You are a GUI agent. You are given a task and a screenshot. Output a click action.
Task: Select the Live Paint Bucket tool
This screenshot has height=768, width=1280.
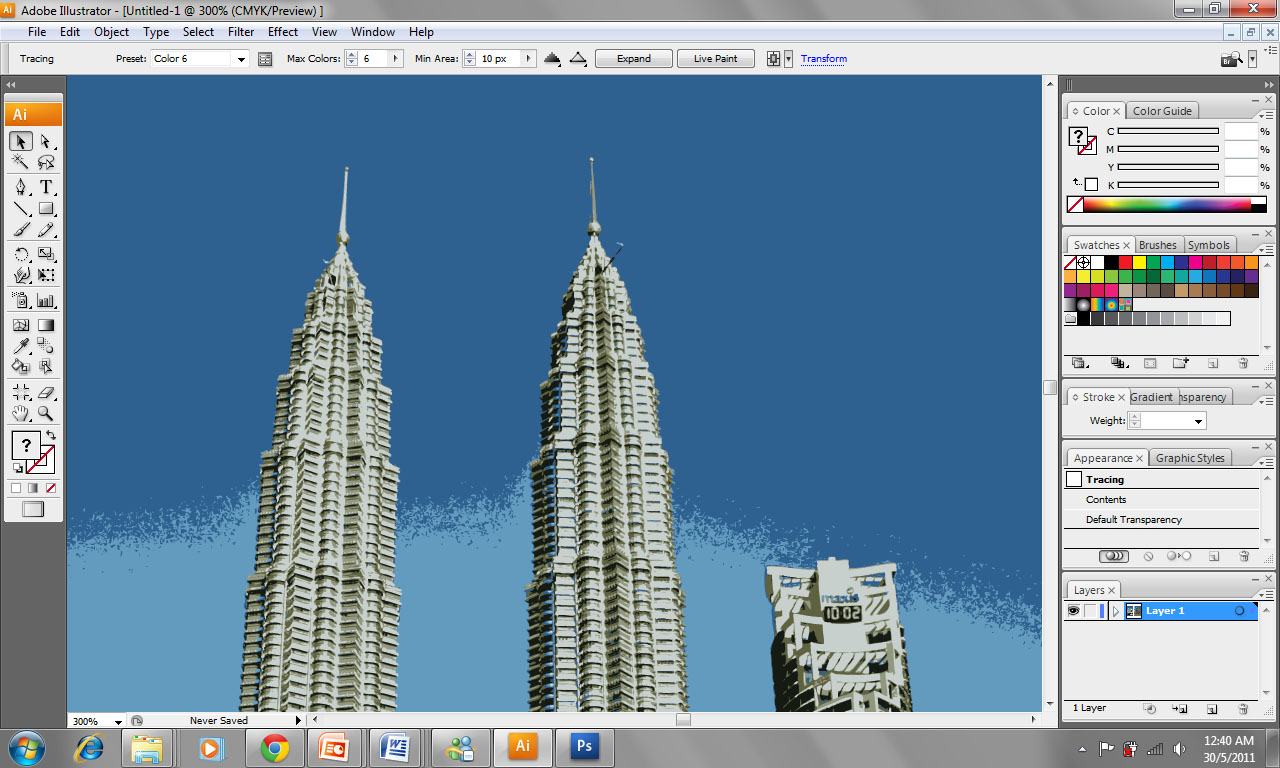pyautogui.click(x=20, y=366)
